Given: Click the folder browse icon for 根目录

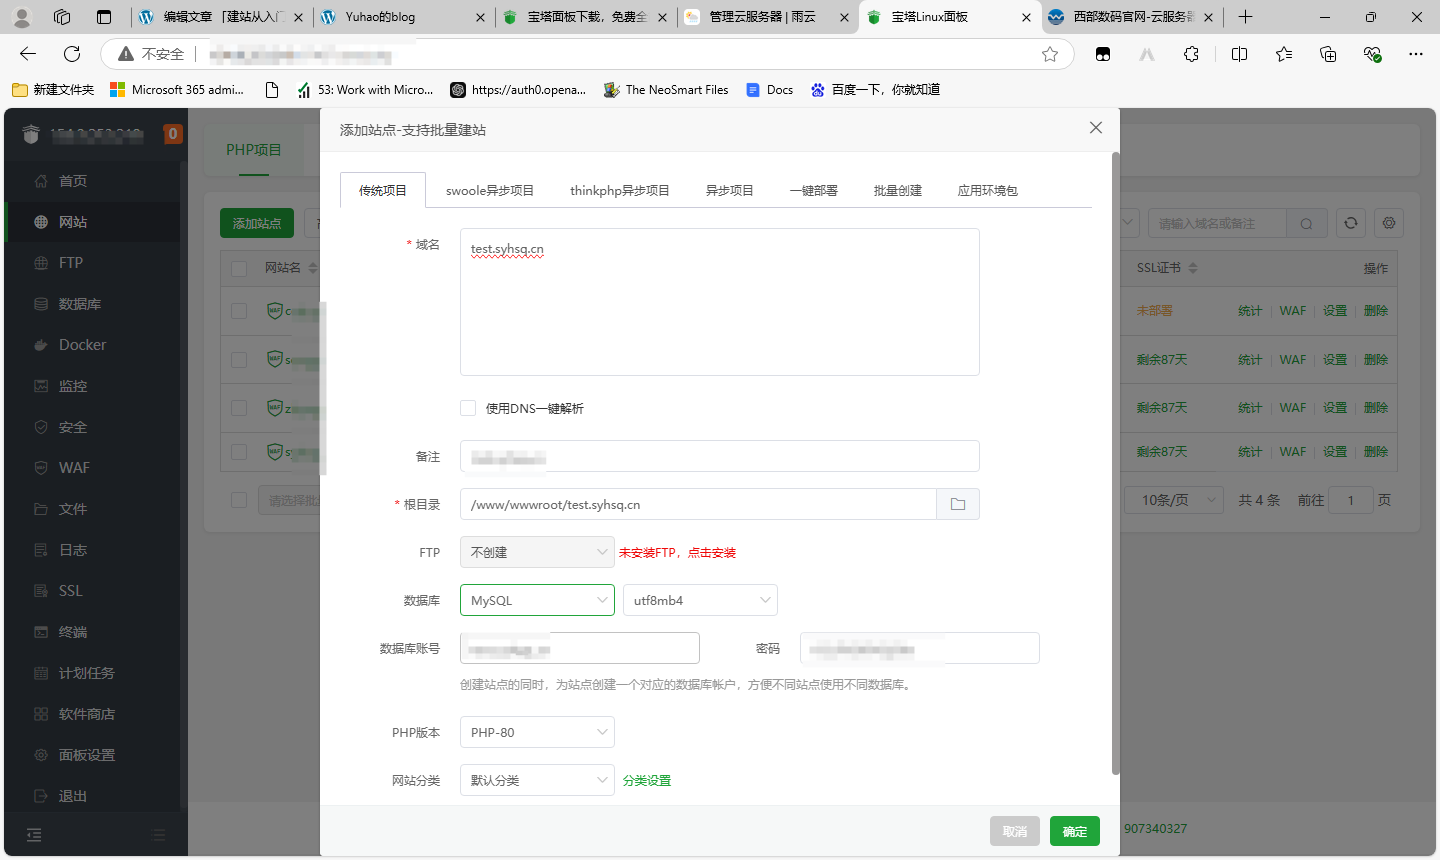Looking at the screenshot, I should pyautogui.click(x=958, y=504).
